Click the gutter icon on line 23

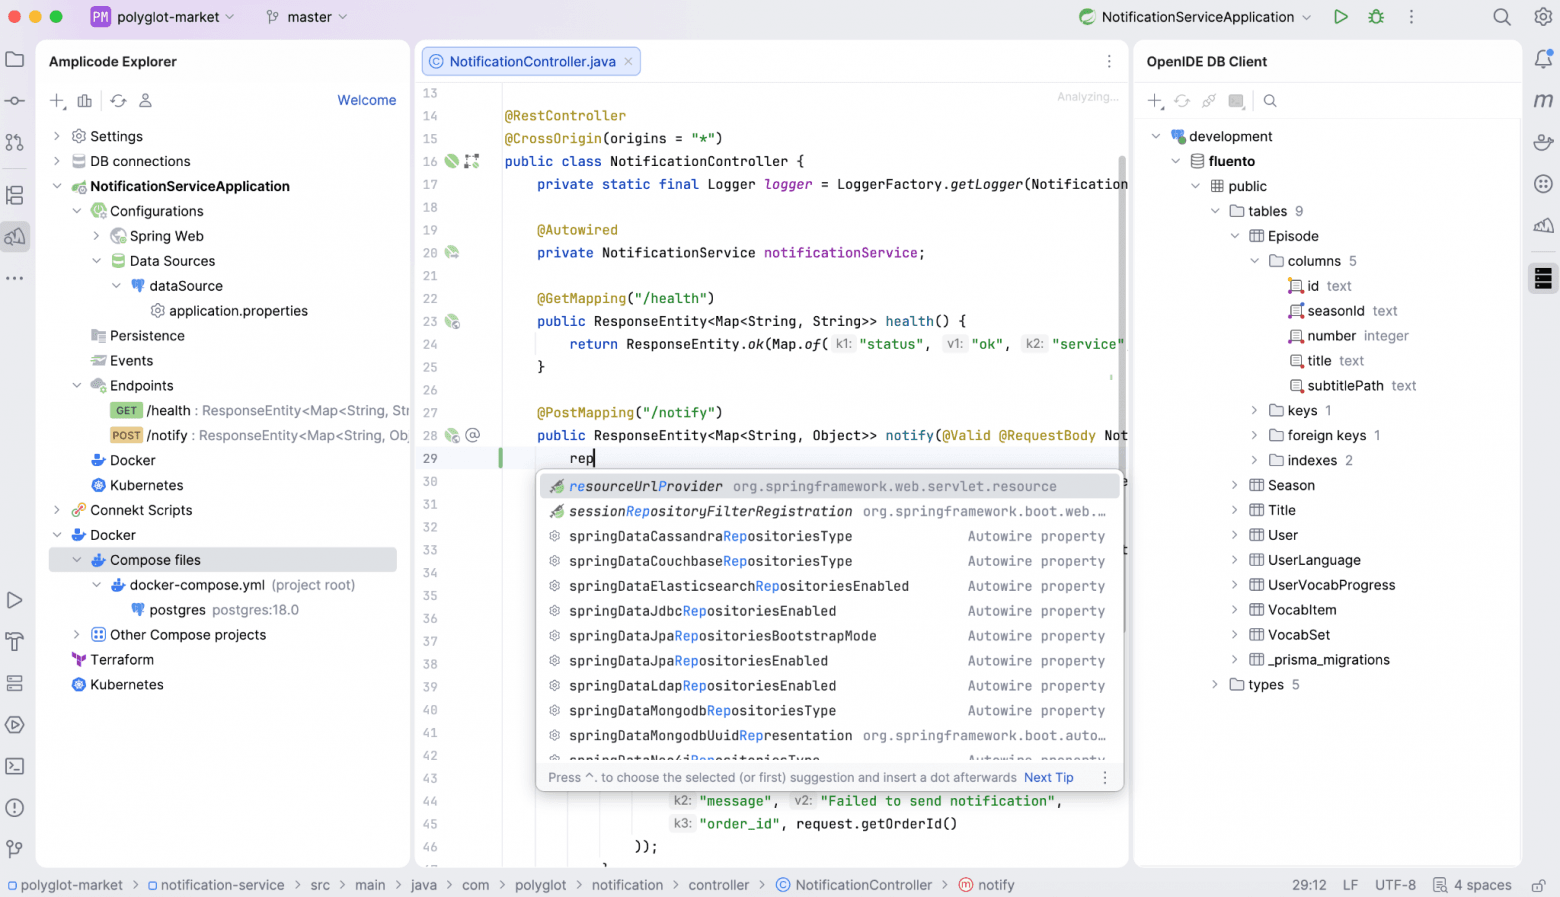pyautogui.click(x=452, y=322)
